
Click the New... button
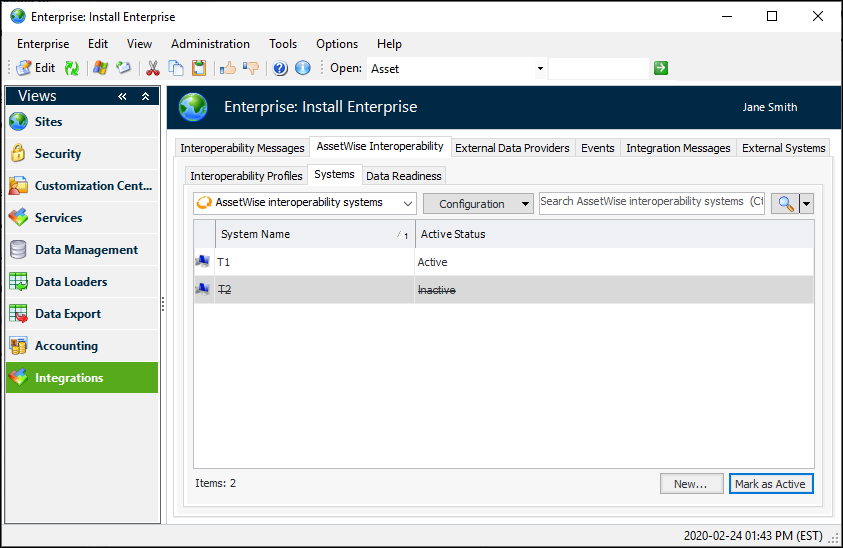click(691, 484)
